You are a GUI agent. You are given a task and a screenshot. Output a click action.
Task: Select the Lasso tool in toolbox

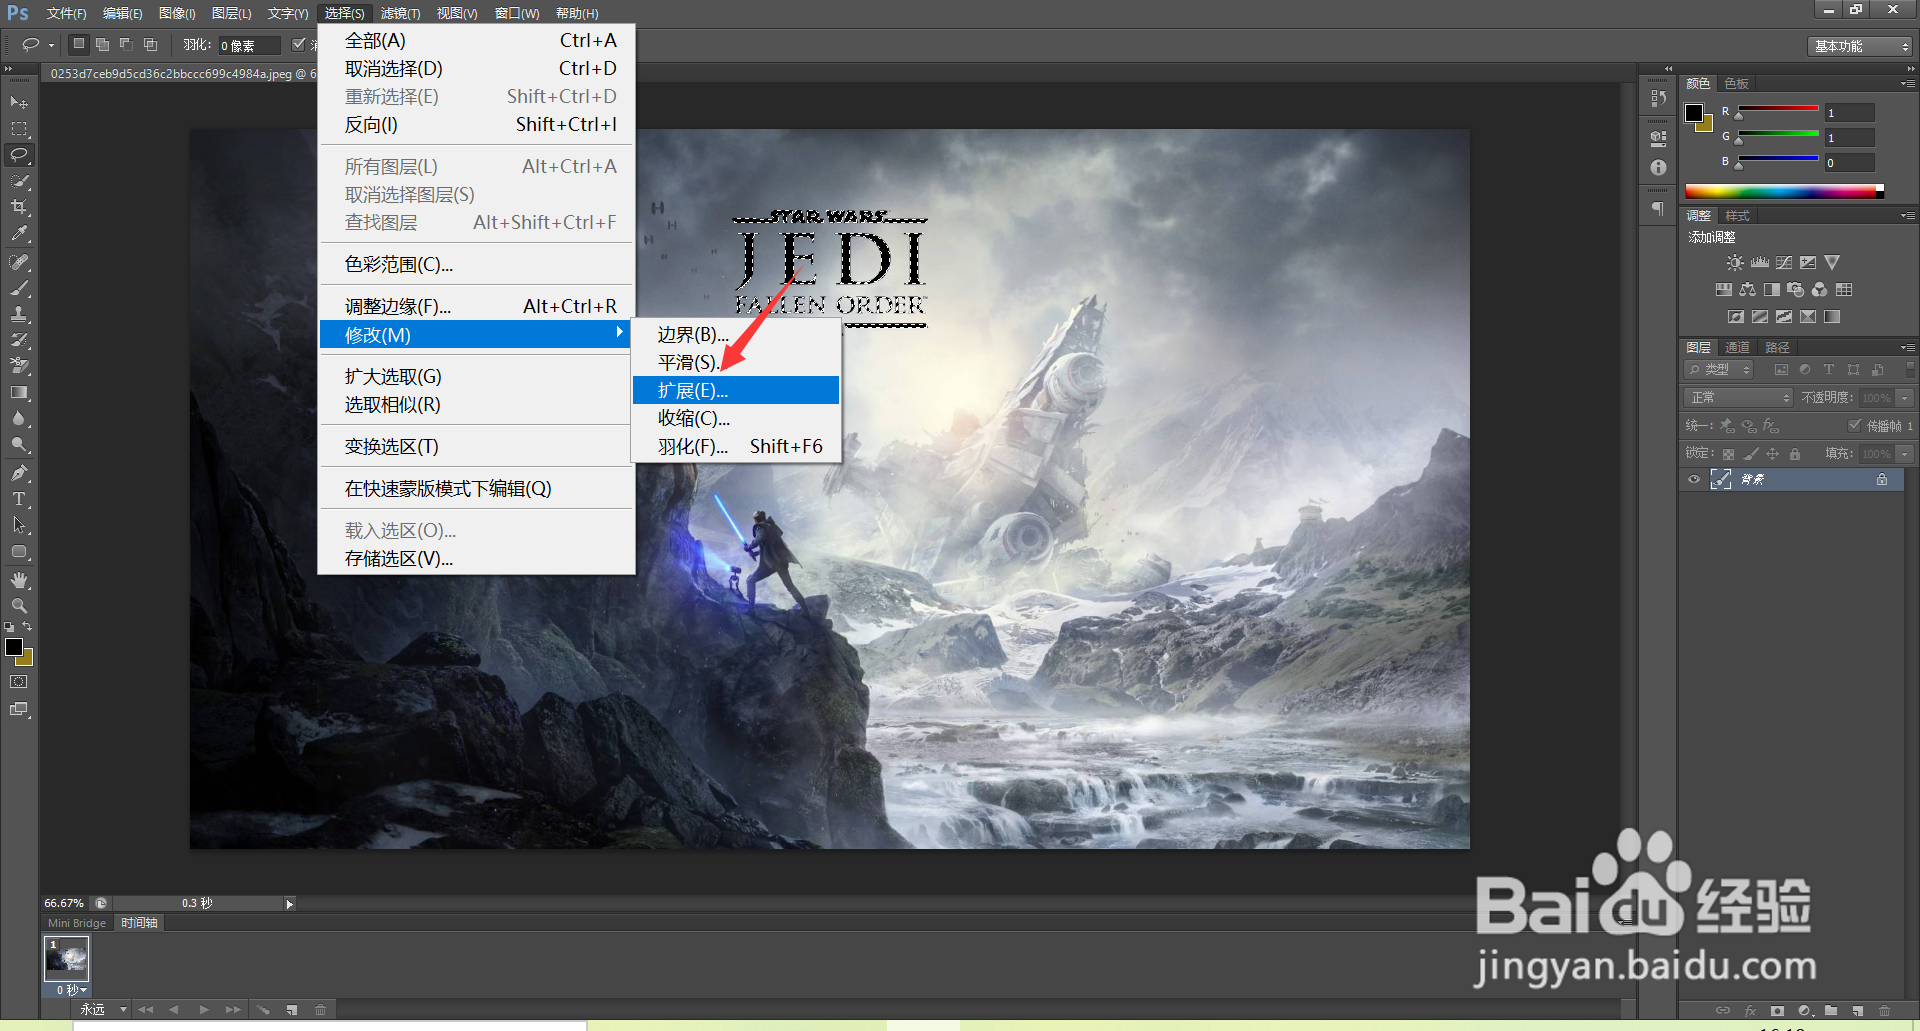click(x=19, y=155)
